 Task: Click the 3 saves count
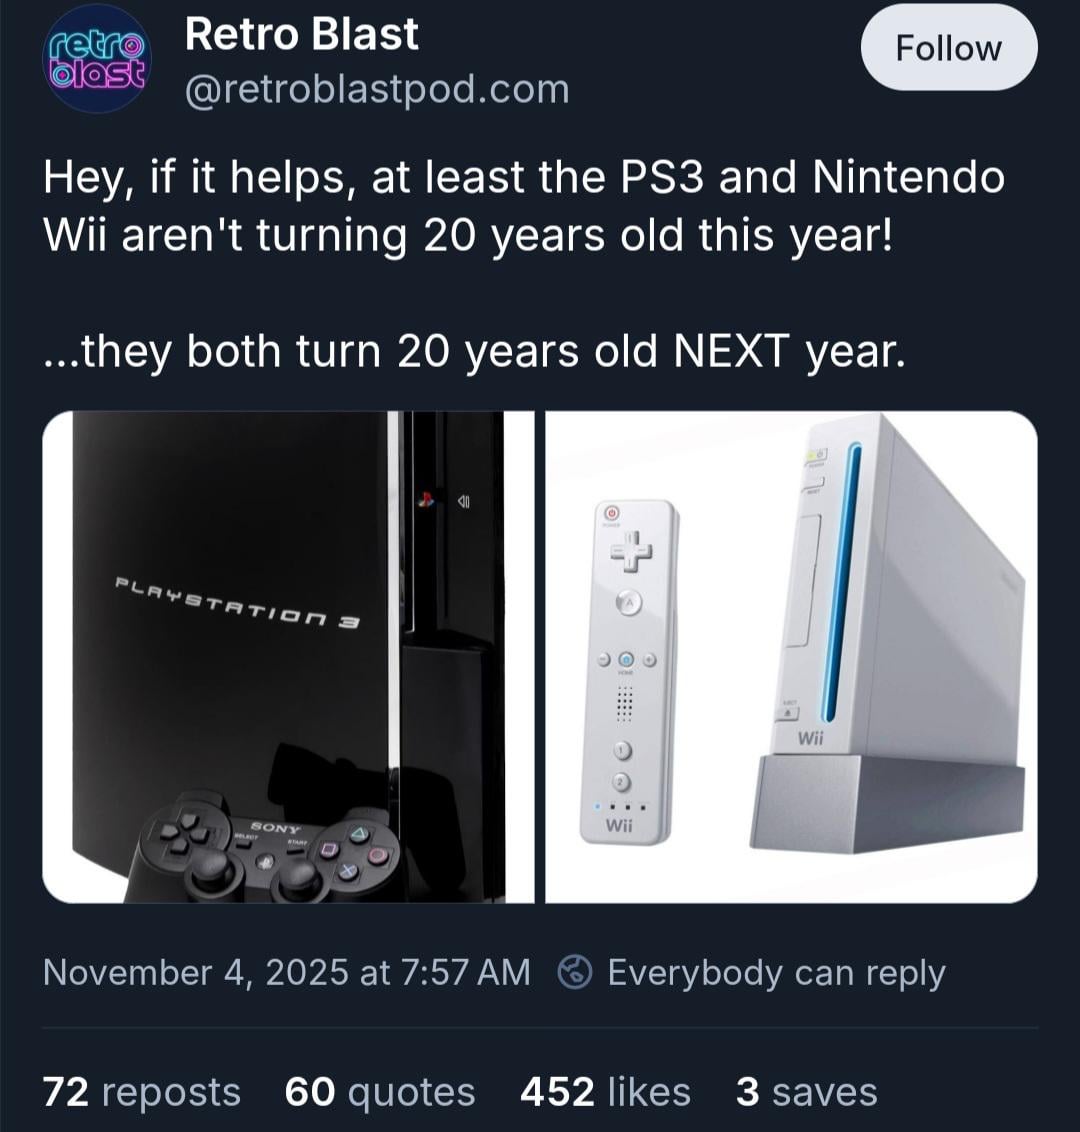806,1092
